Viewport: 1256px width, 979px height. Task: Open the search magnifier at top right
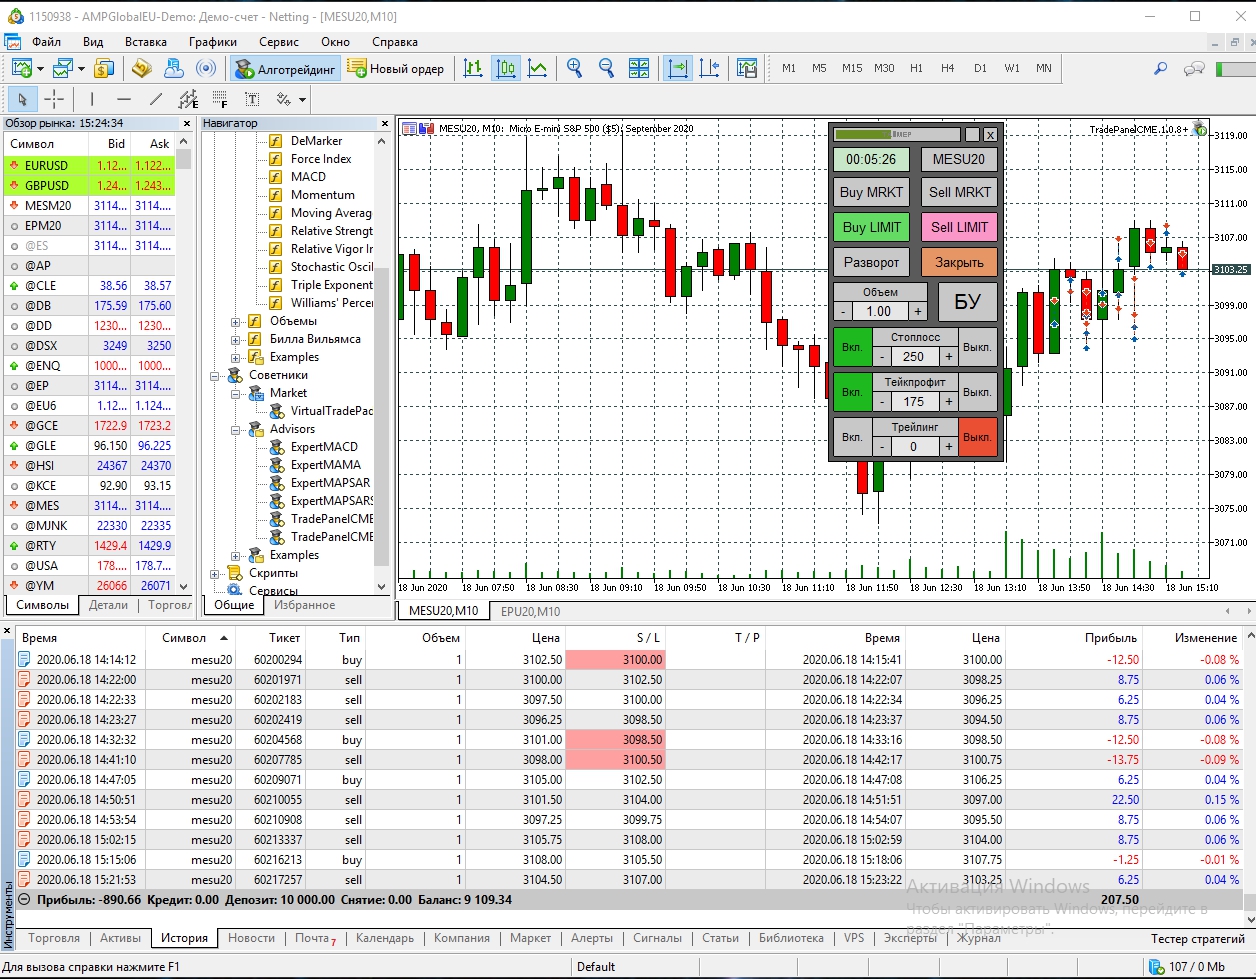(1161, 68)
